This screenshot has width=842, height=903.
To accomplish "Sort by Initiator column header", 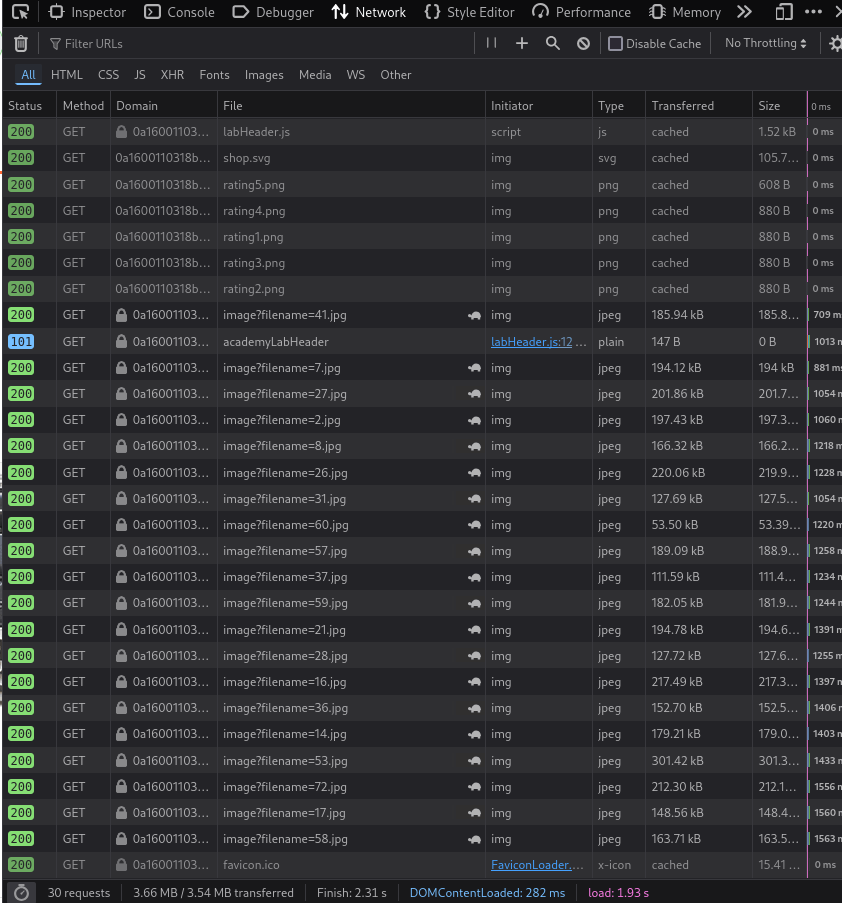I will pos(538,106).
